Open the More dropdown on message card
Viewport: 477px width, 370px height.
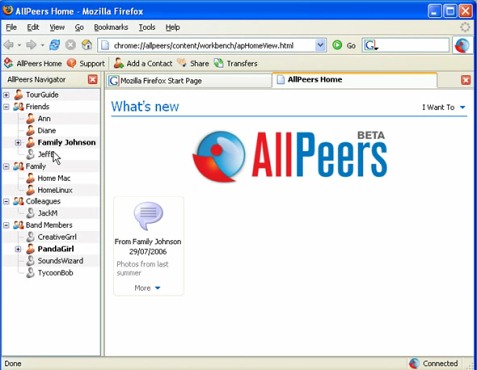147,288
